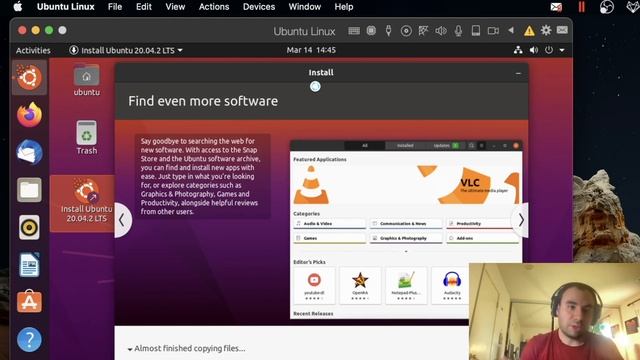Click 'All' tab in slideshow screenshot
The width and height of the screenshot is (640, 360).
[x=364, y=146]
